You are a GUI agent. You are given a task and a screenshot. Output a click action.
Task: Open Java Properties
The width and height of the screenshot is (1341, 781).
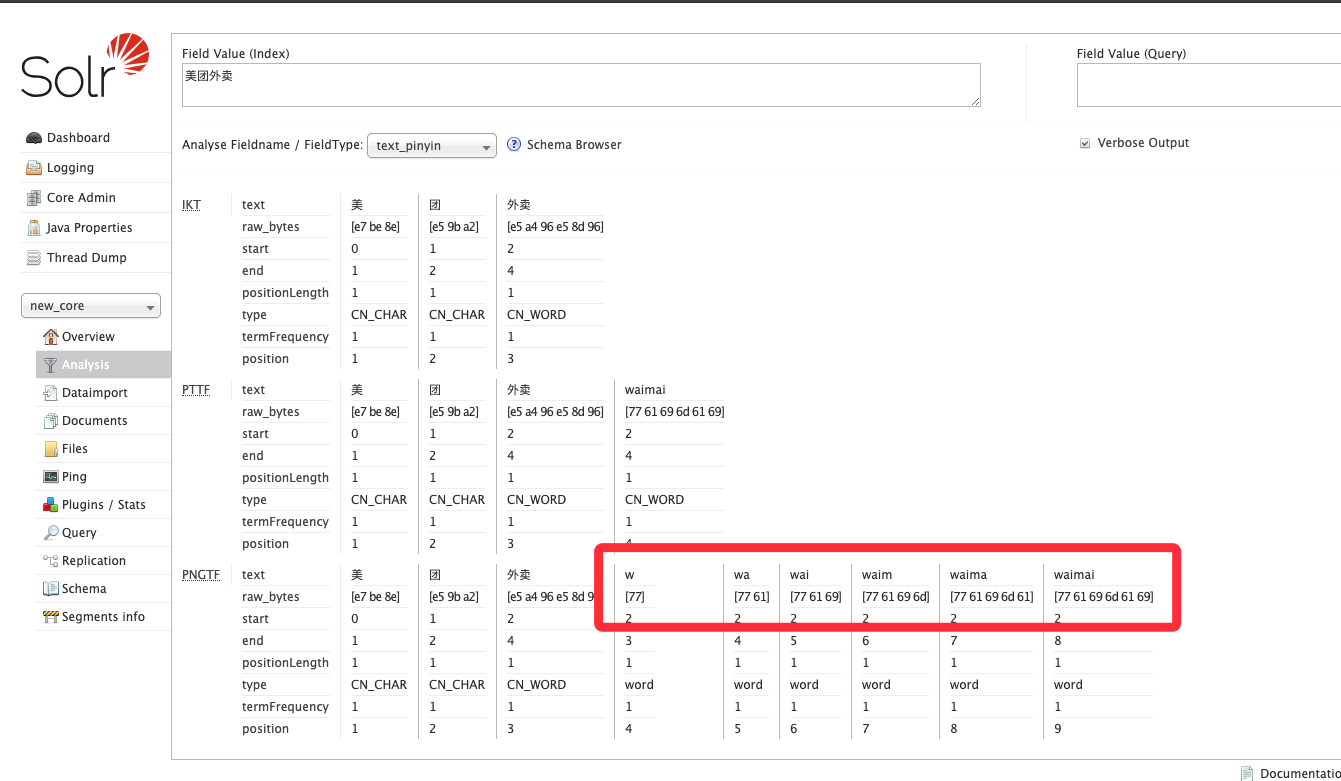89,228
